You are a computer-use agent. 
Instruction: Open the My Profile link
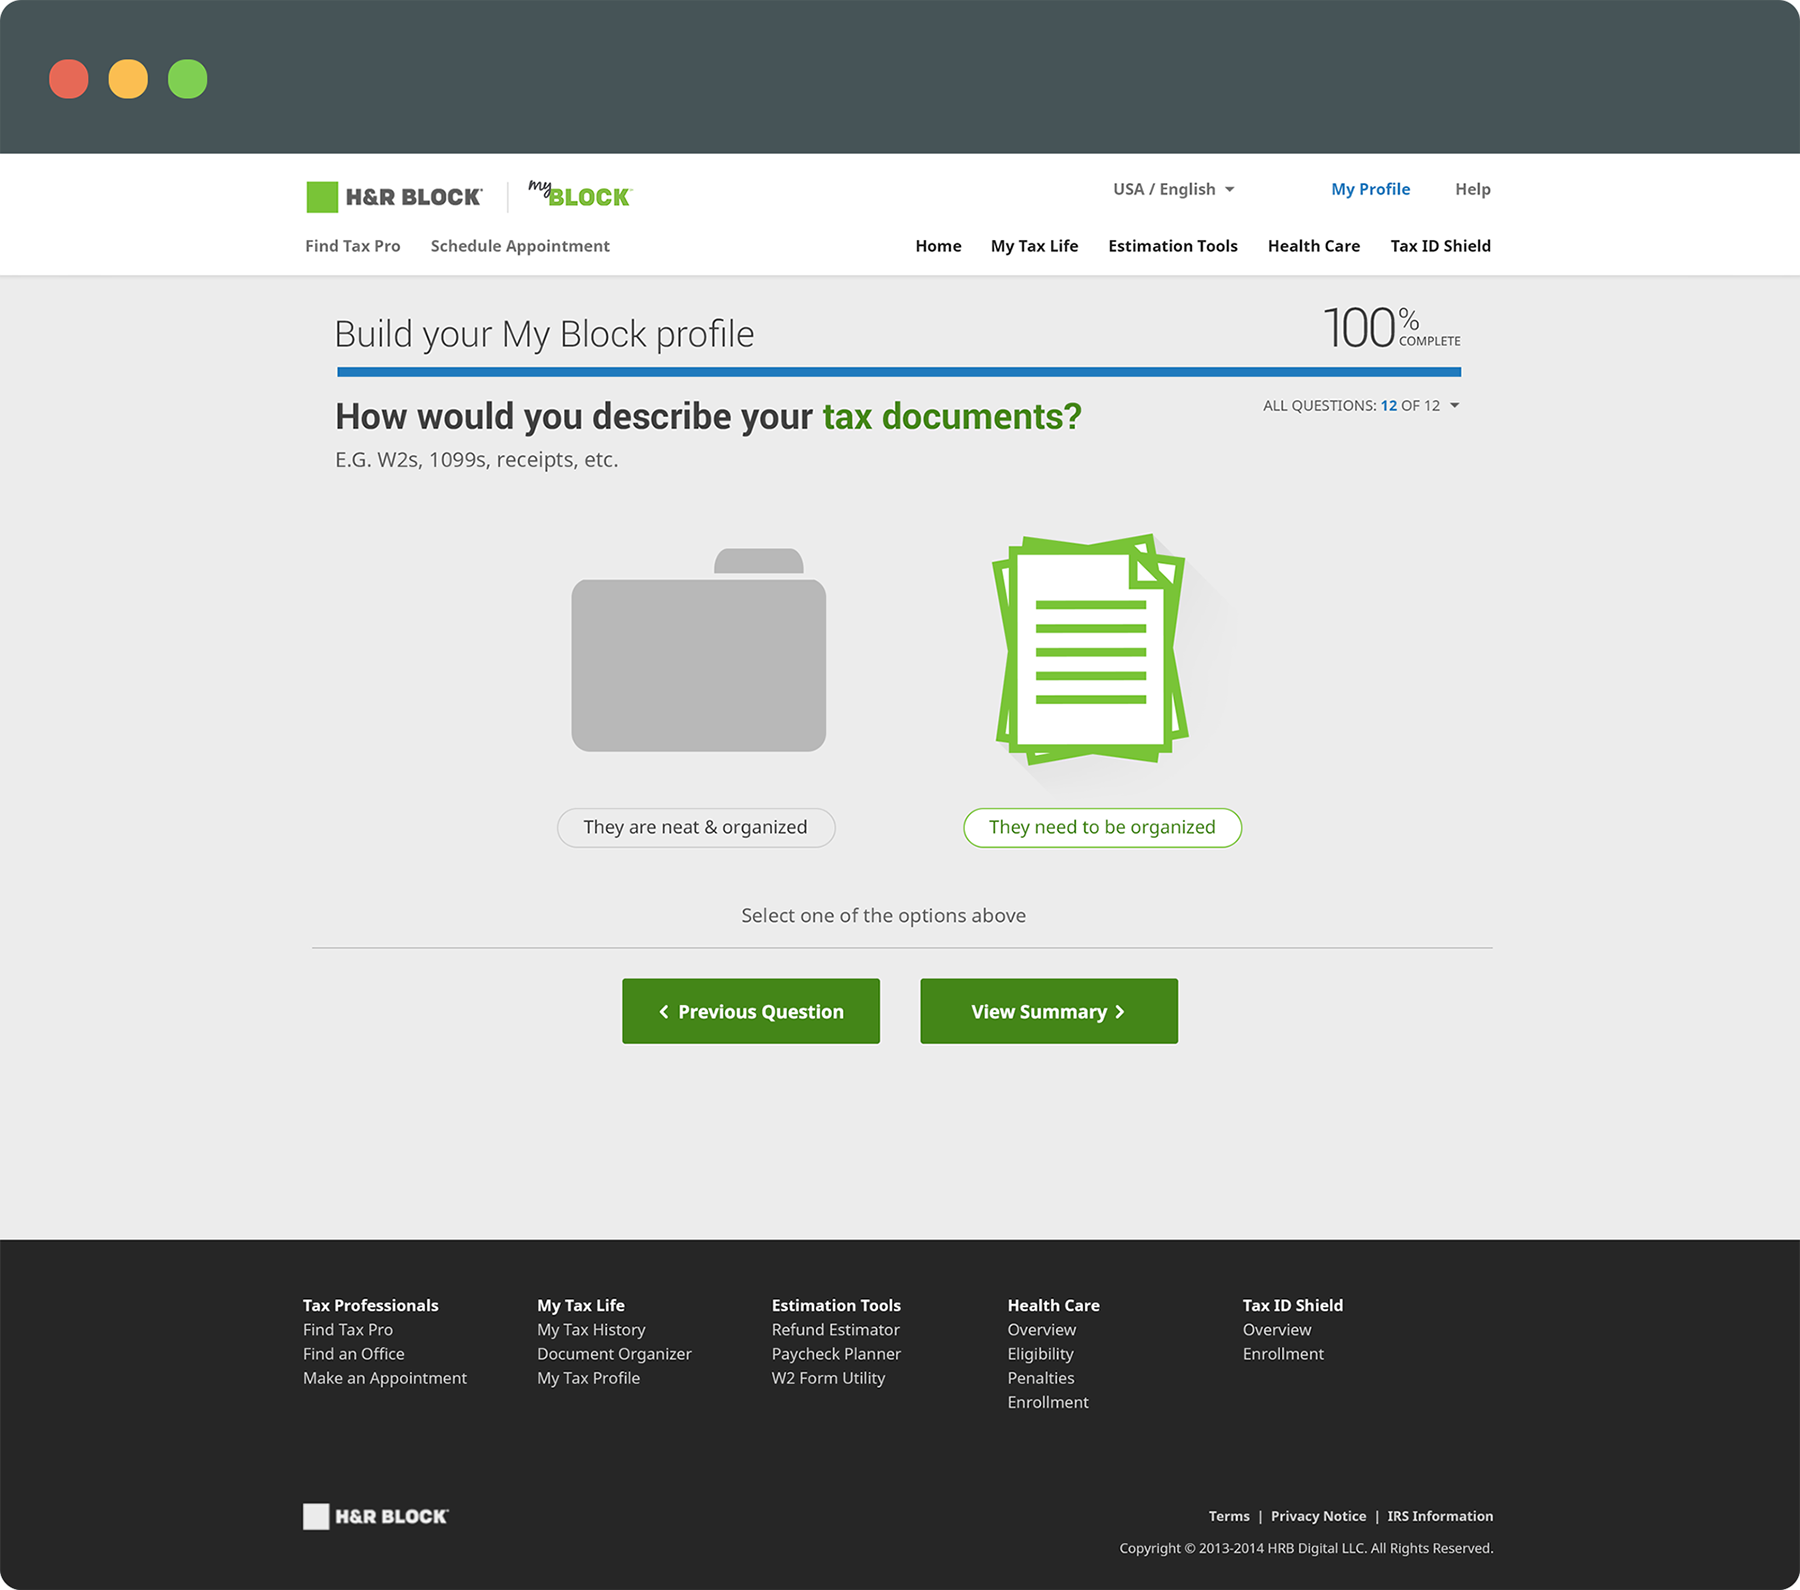(x=1370, y=189)
